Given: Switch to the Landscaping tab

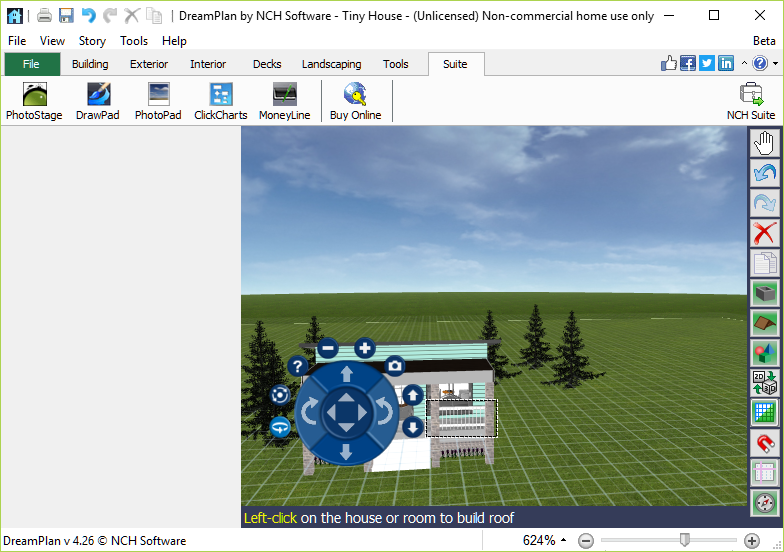Looking at the screenshot, I should point(331,64).
